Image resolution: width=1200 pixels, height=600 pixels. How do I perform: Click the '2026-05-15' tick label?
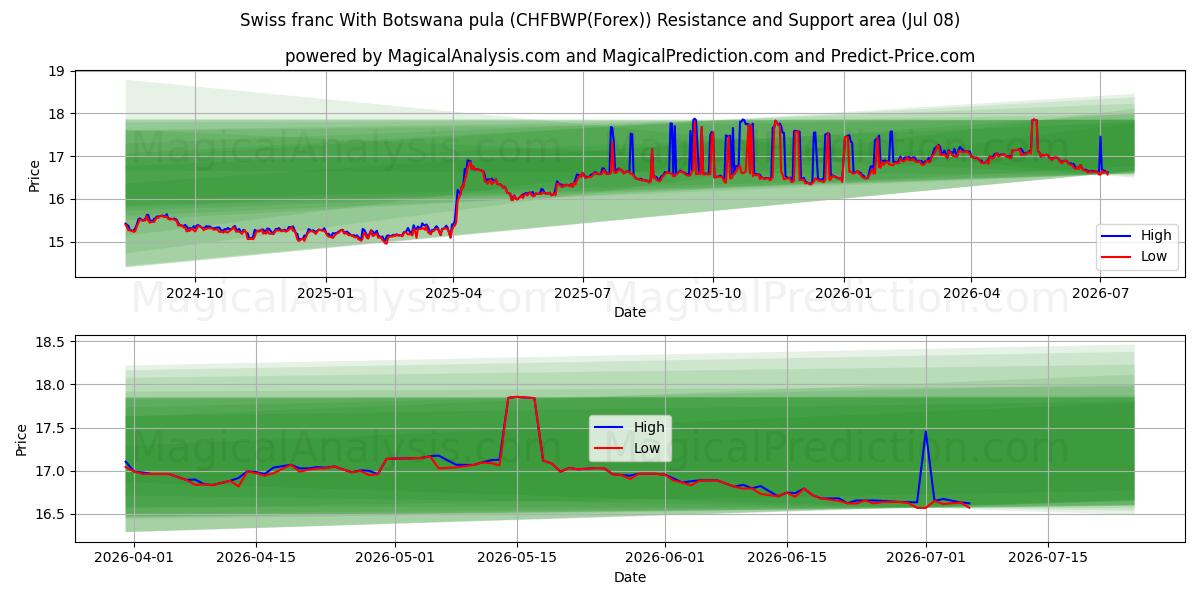pos(518,558)
